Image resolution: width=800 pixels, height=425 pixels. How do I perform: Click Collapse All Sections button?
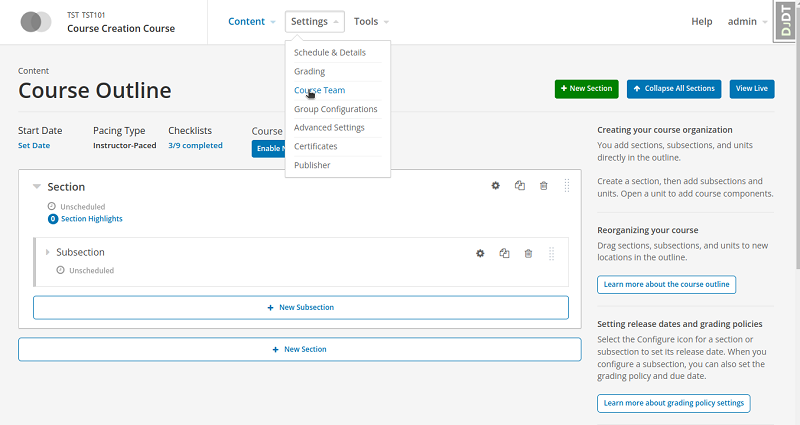click(673, 89)
